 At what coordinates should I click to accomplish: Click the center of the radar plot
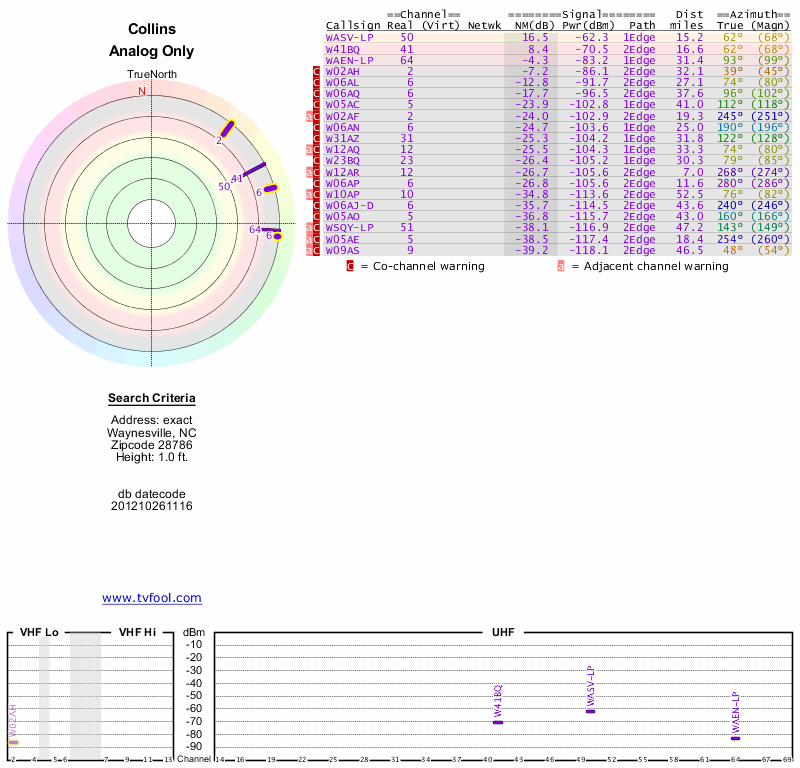[152, 222]
